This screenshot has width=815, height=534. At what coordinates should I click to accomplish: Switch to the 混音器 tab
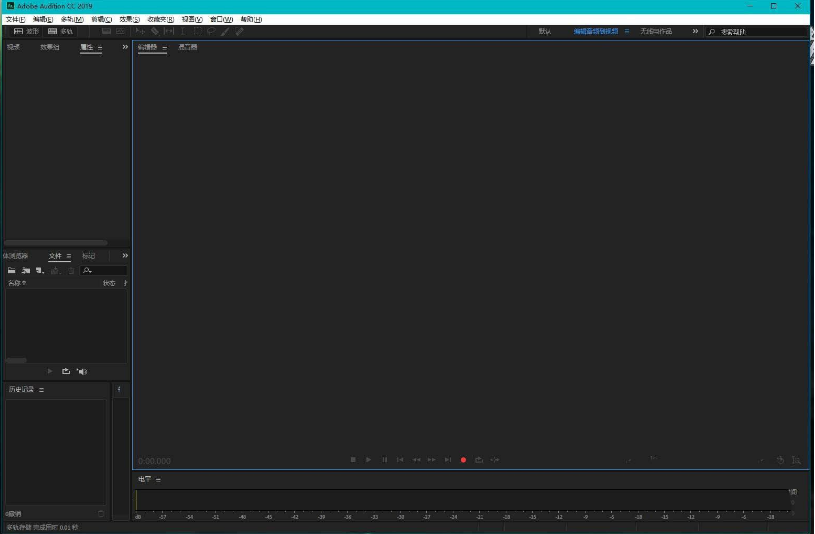(x=188, y=47)
